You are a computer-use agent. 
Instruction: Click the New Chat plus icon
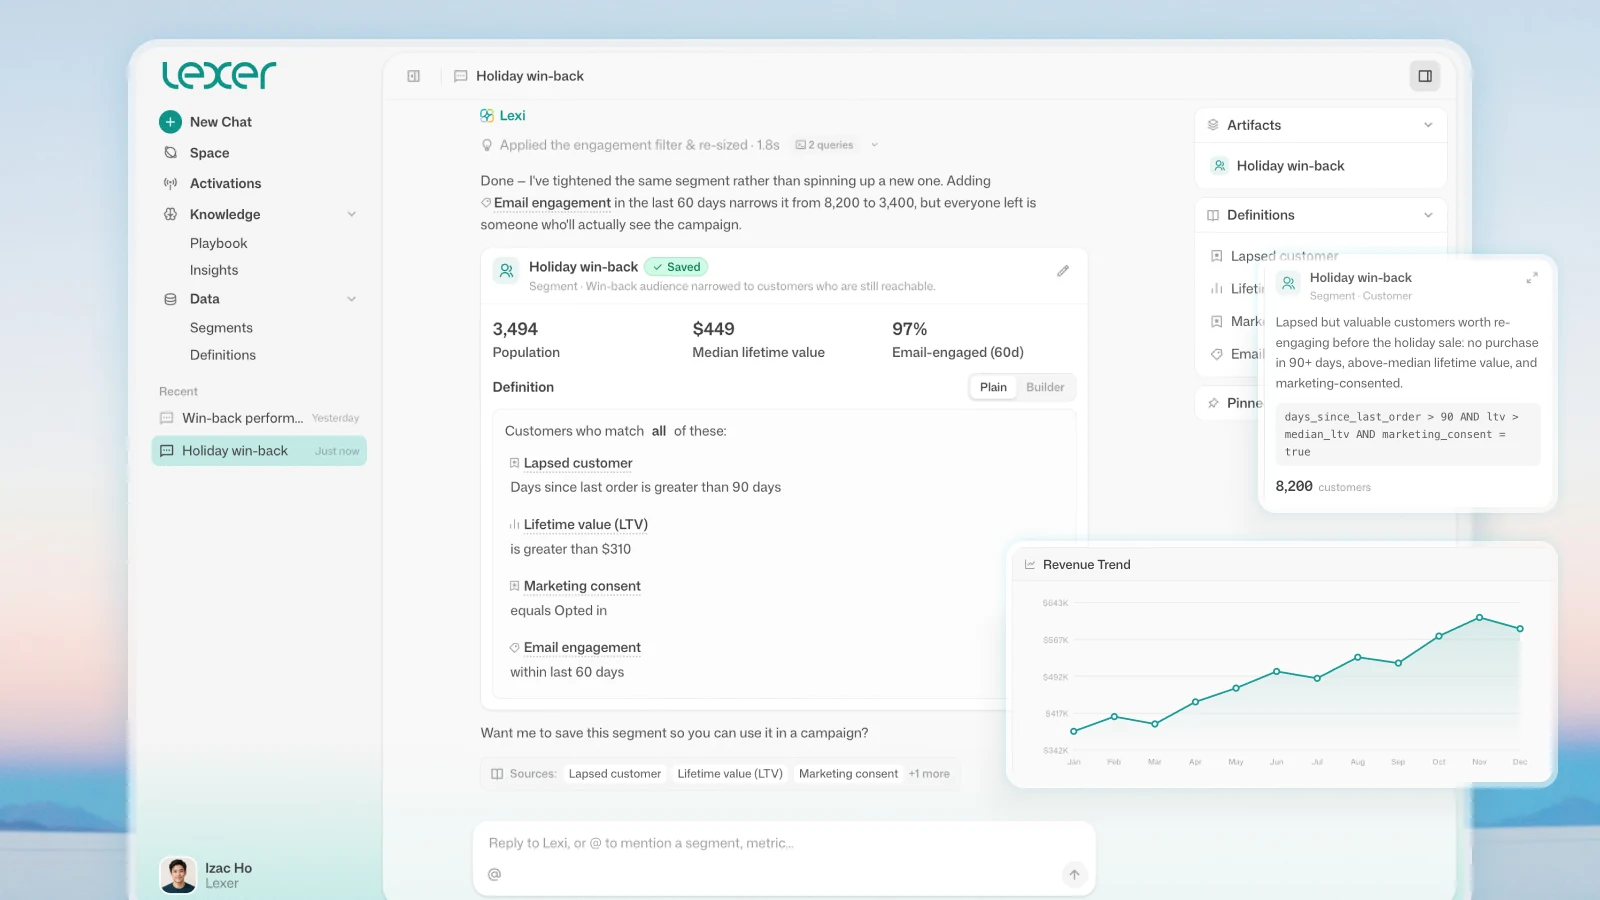tap(170, 122)
